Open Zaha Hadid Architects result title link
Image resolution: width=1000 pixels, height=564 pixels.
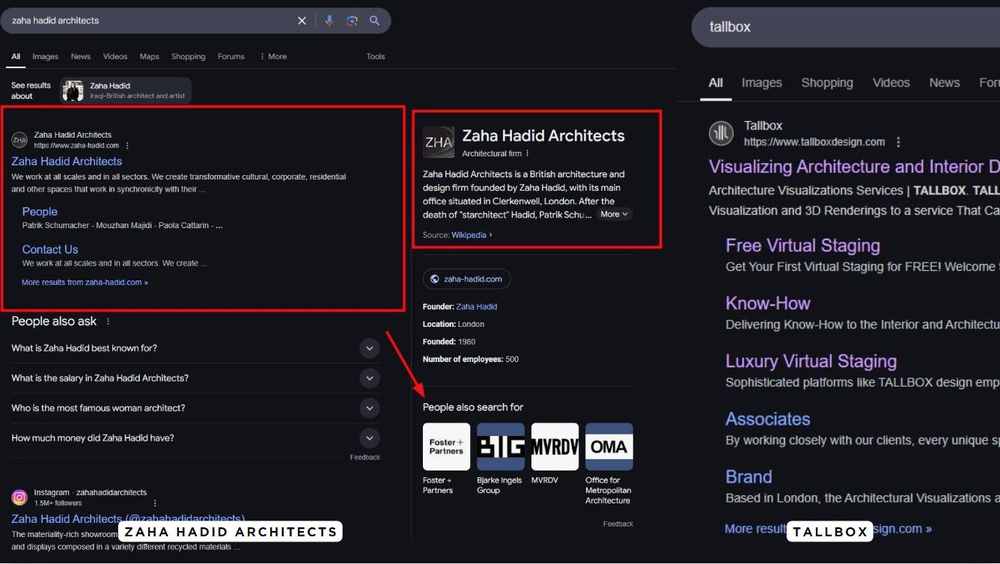click(66, 161)
